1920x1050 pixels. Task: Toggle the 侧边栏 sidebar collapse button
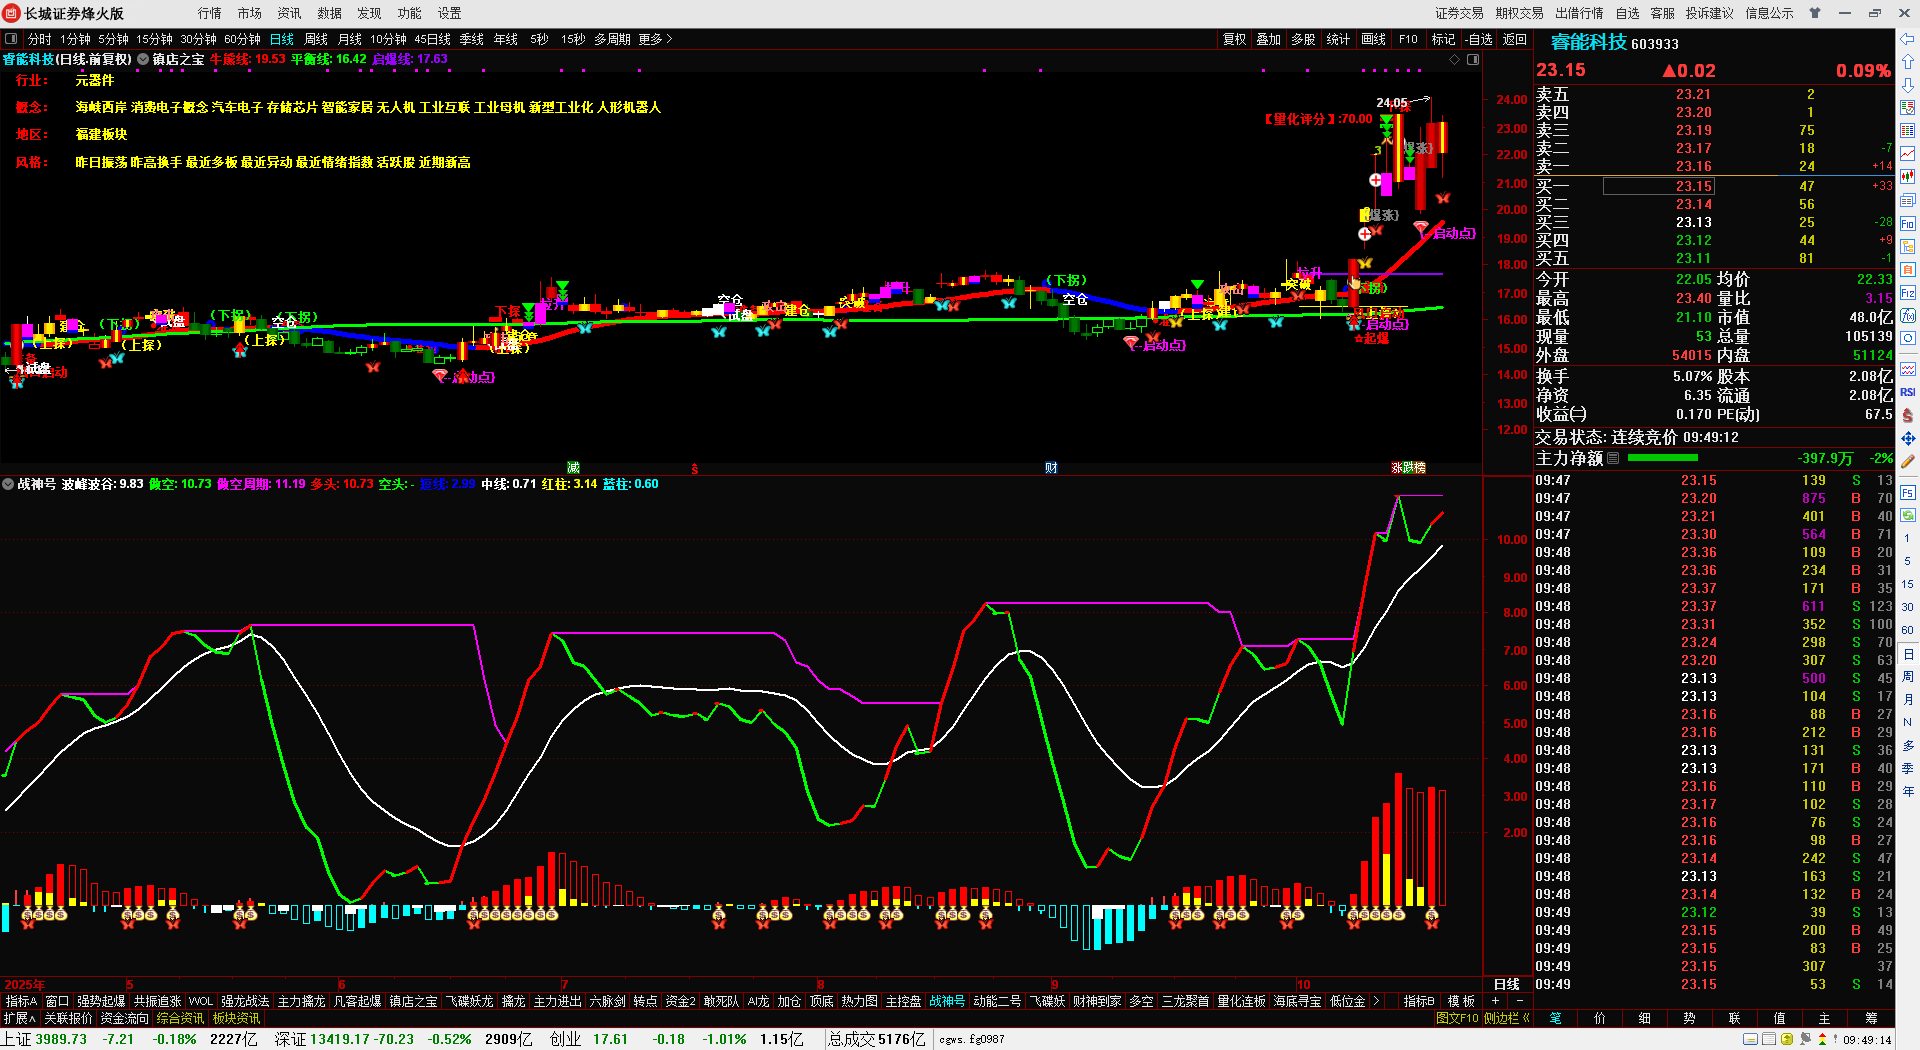pyautogui.click(x=1507, y=1018)
